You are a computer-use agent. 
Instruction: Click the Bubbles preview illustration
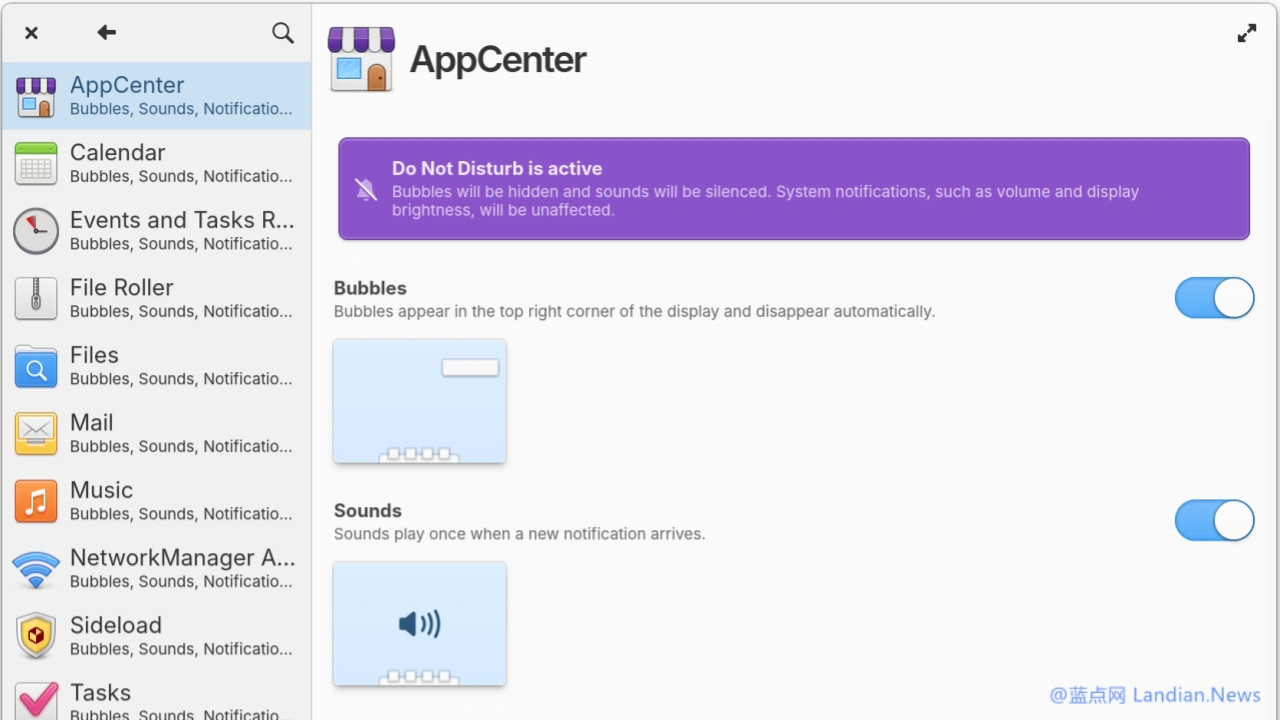point(420,401)
